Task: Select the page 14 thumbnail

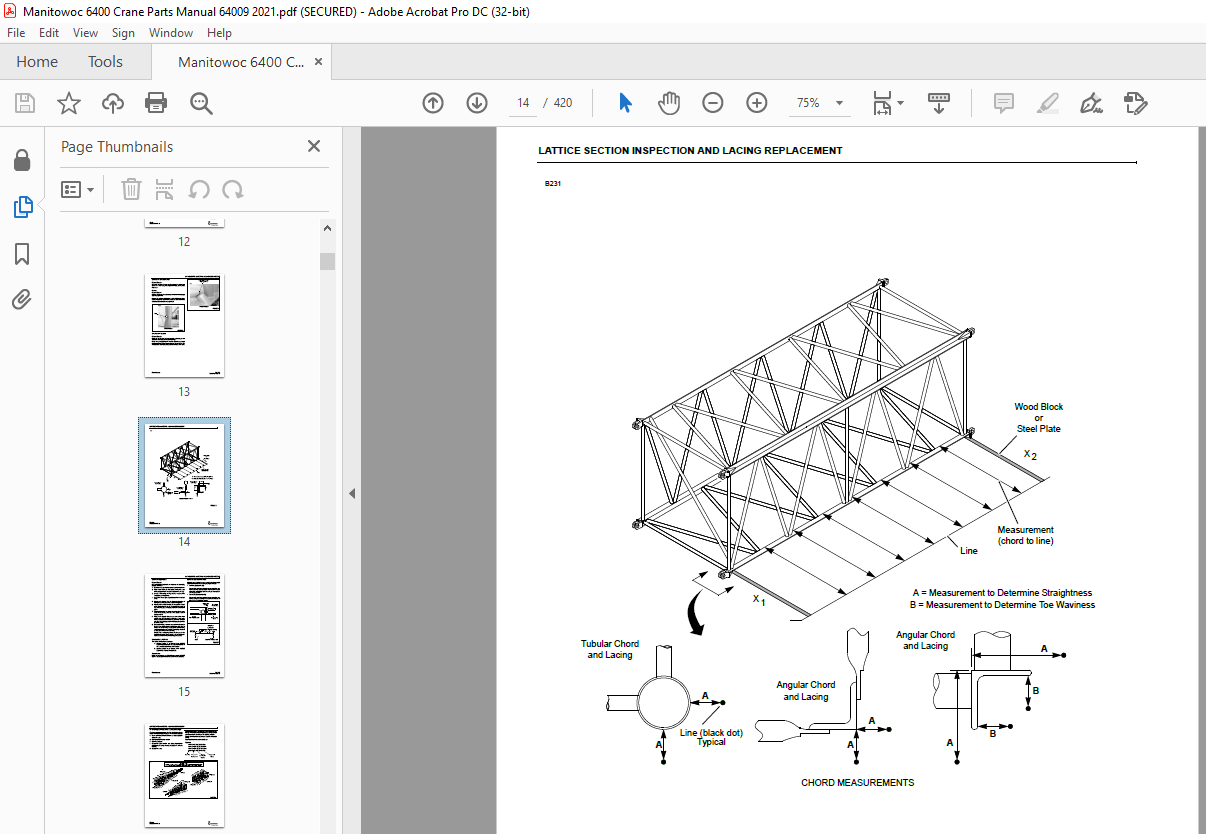Action: tap(184, 475)
